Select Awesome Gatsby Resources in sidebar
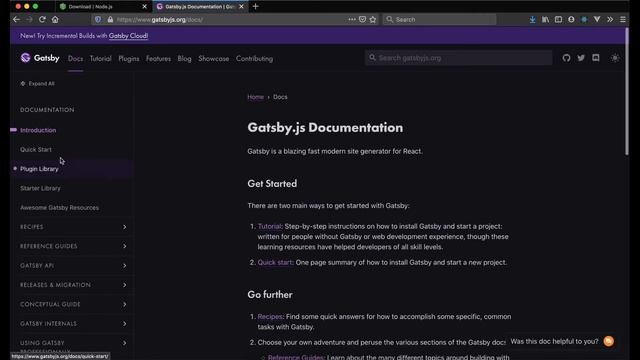The width and height of the screenshot is (640, 360). [60, 208]
